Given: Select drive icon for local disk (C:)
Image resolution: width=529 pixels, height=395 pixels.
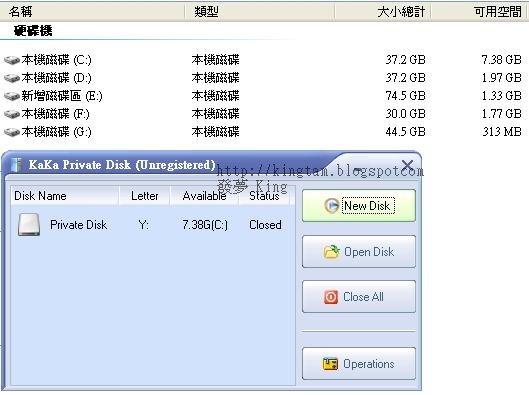Looking at the screenshot, I should tap(12, 60).
